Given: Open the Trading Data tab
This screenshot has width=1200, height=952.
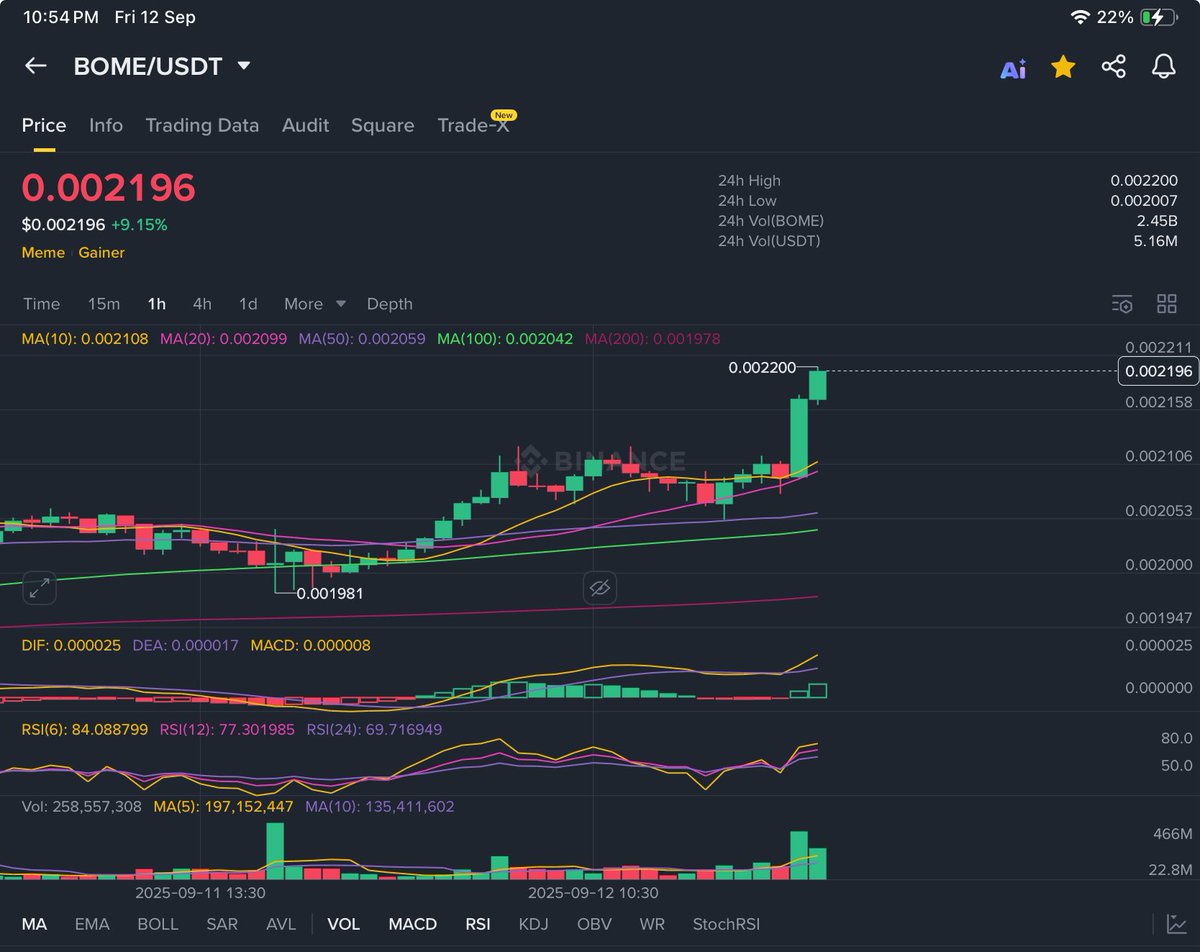Looking at the screenshot, I should [x=202, y=125].
